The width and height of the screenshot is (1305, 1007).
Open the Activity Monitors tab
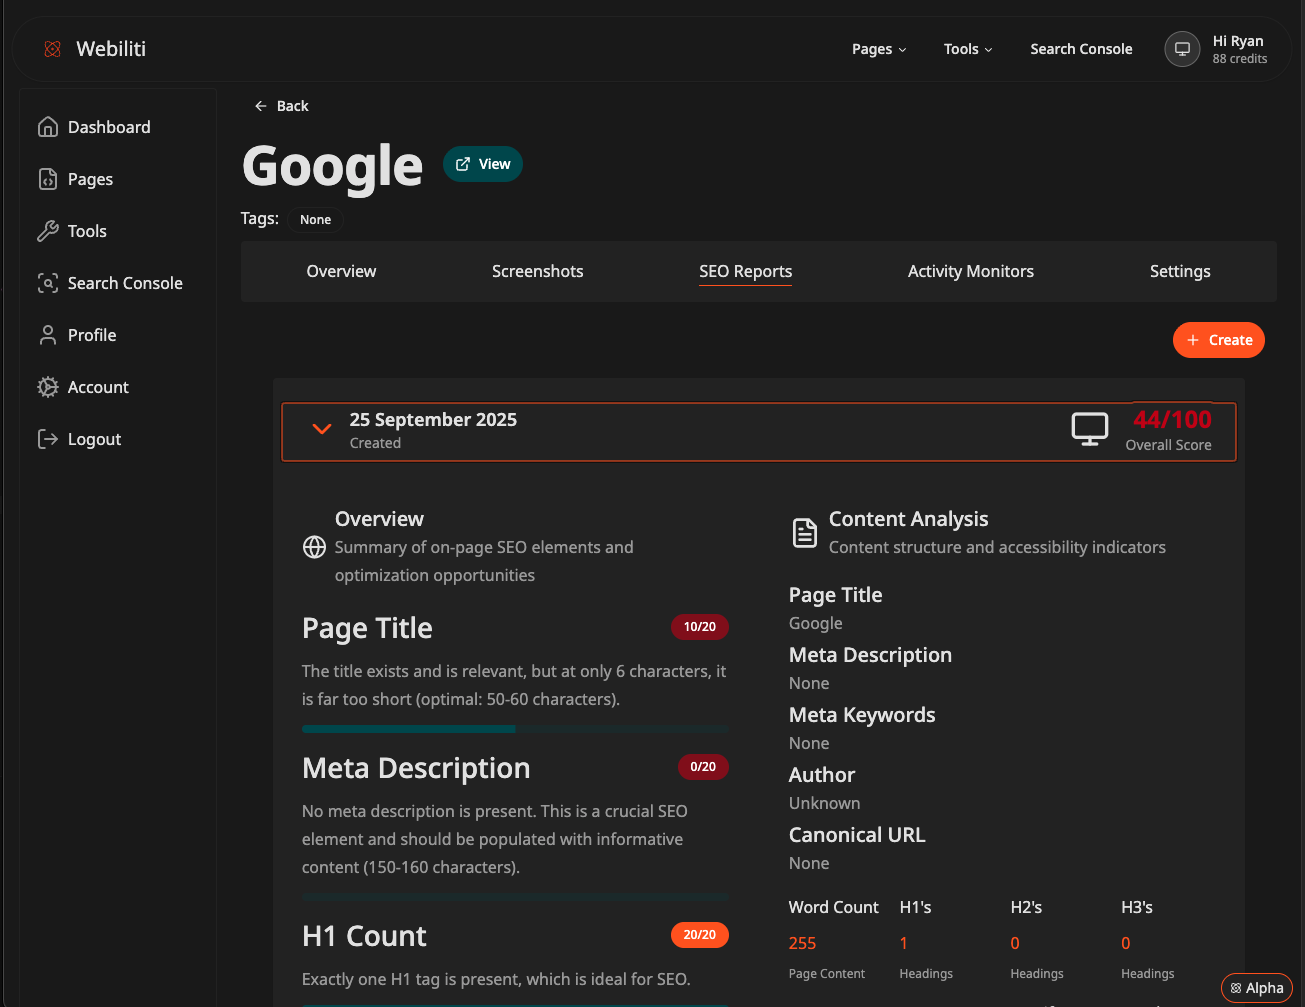pyautogui.click(x=970, y=271)
